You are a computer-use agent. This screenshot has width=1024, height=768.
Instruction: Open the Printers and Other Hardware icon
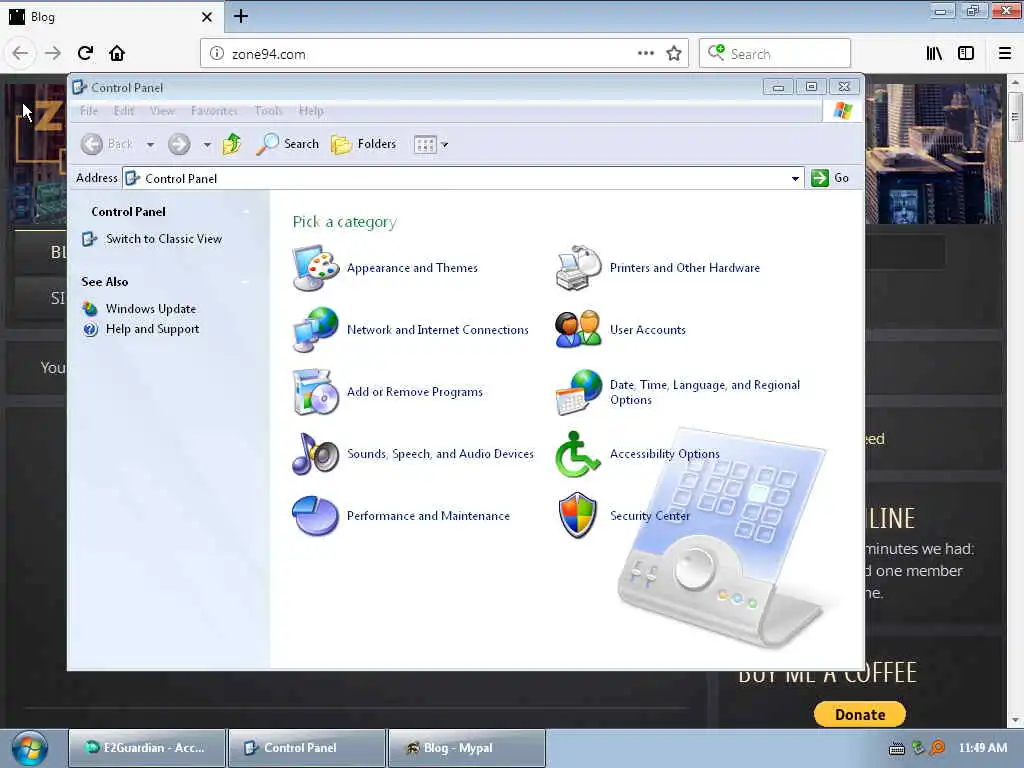pos(578,268)
